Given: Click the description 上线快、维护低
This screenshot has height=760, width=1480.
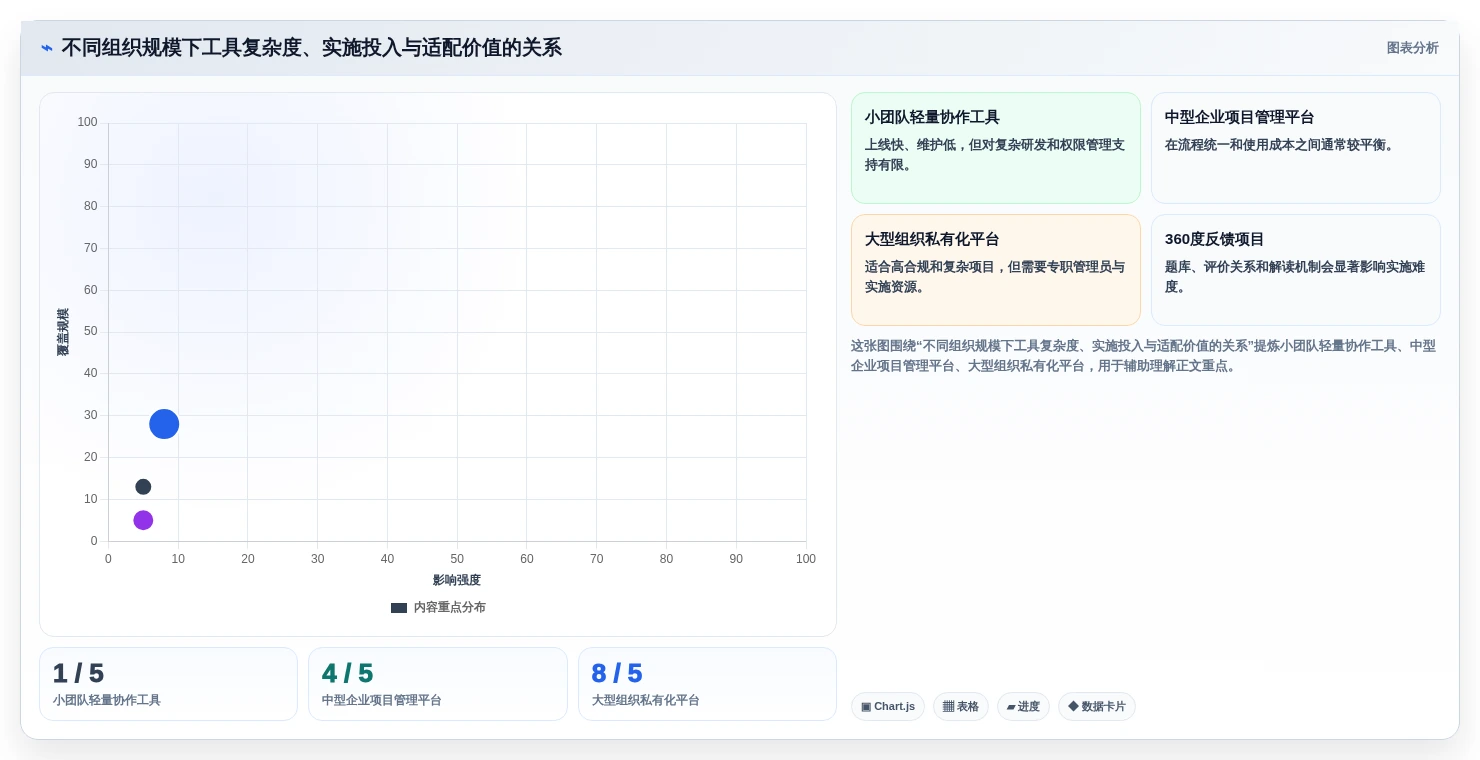Looking at the screenshot, I should tap(995, 155).
